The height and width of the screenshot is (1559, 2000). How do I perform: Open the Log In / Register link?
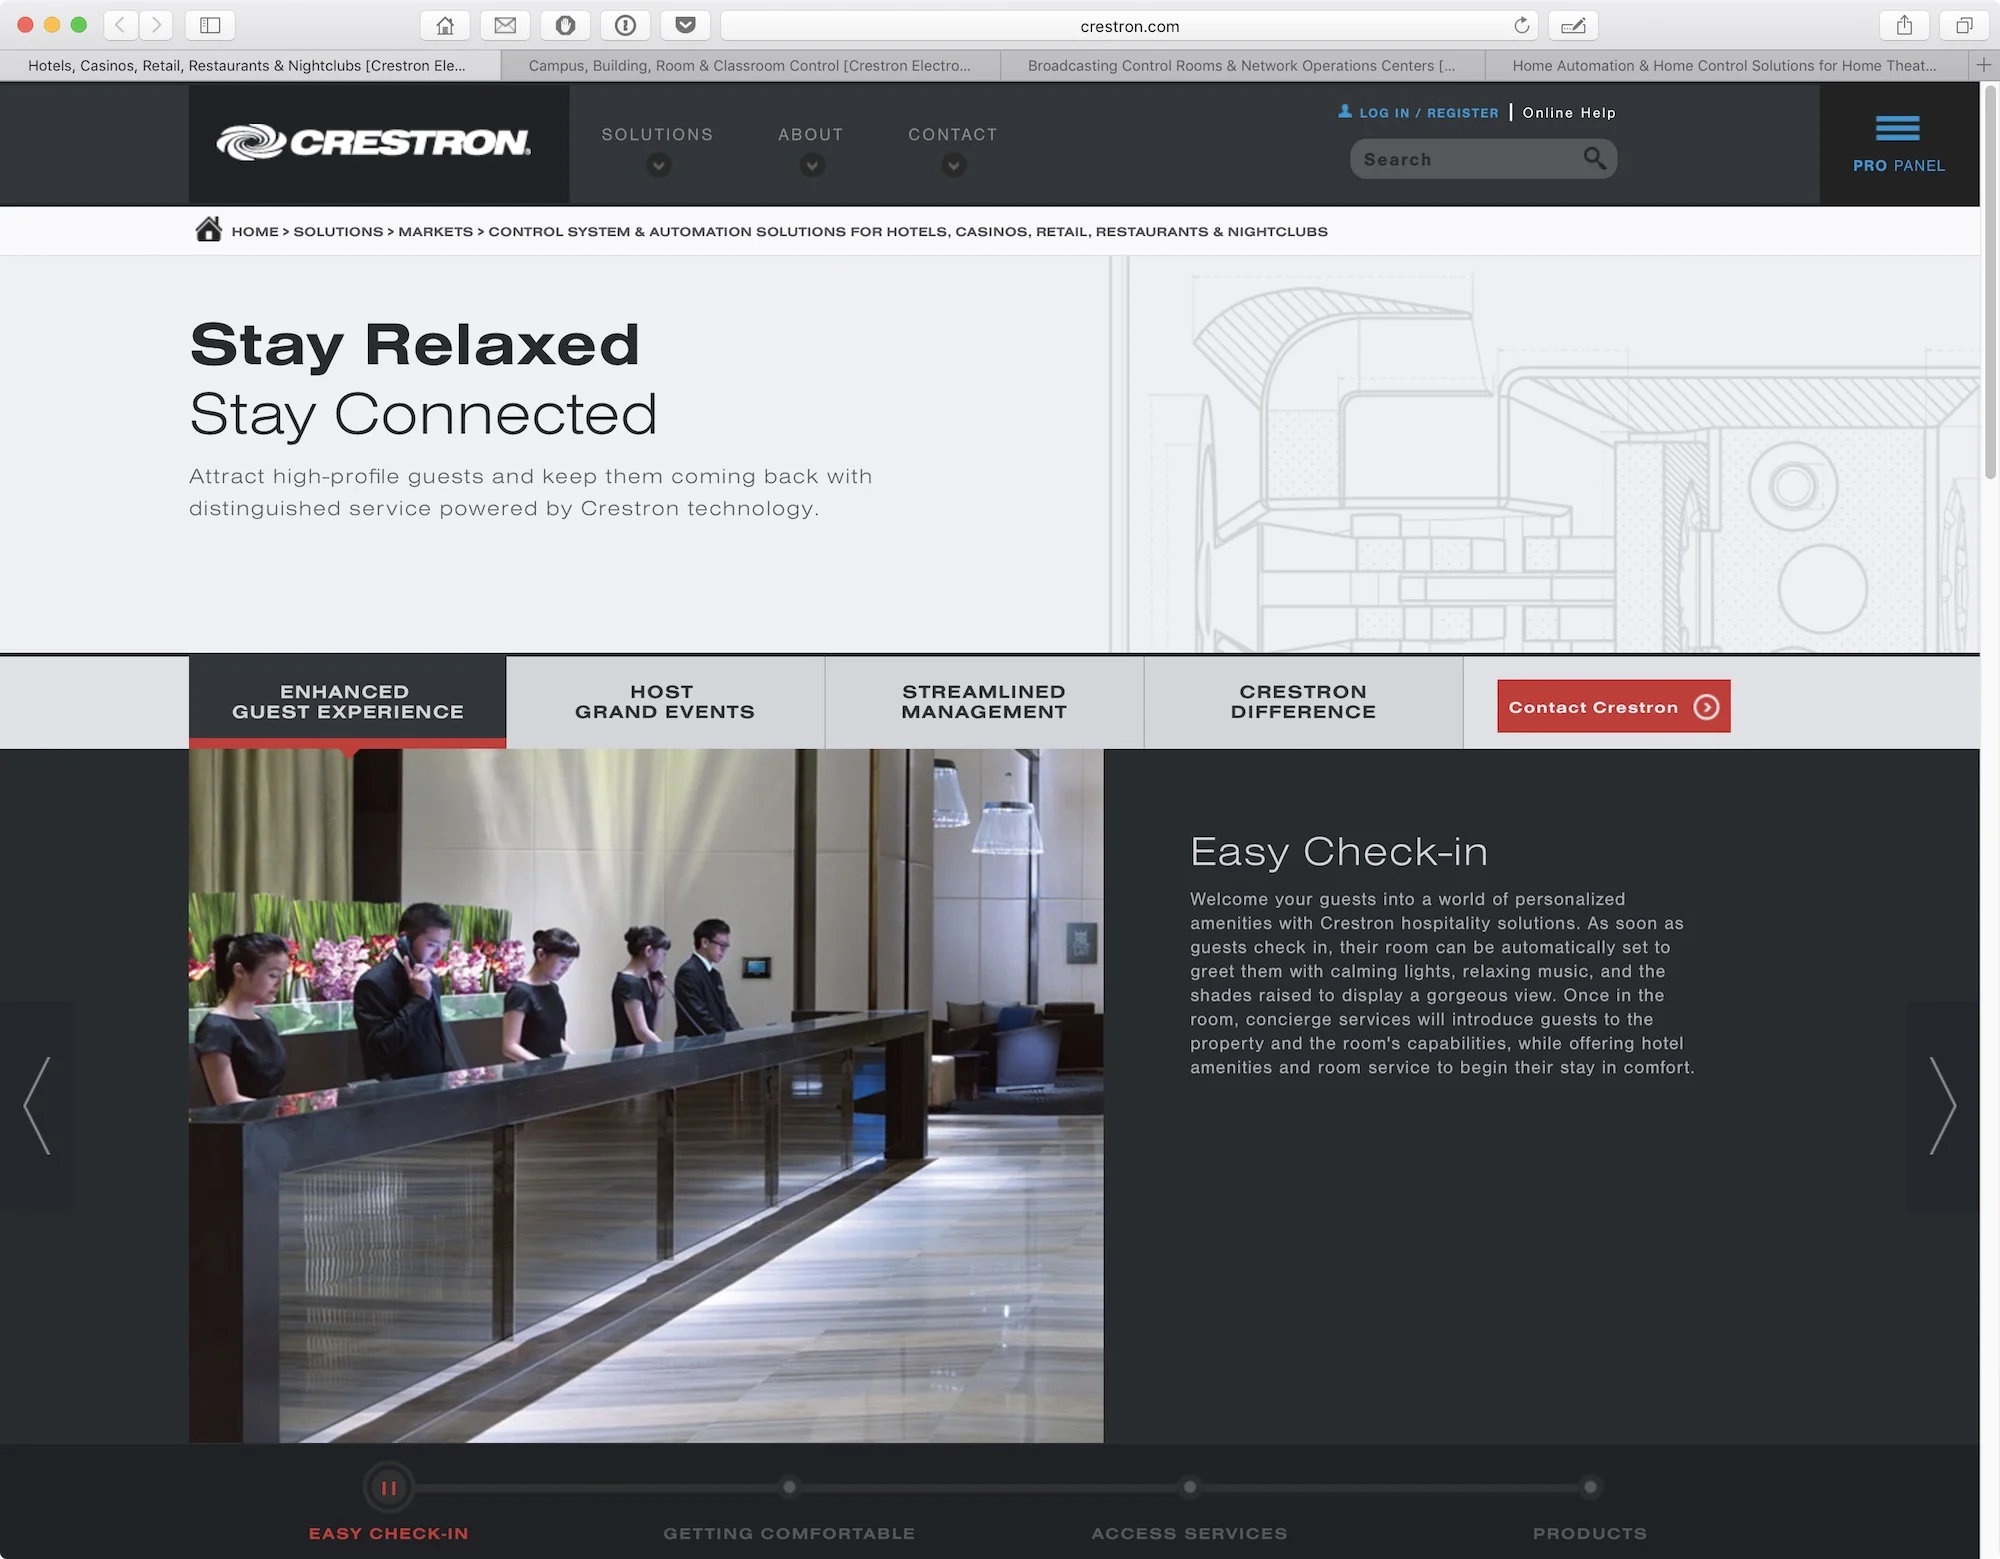1427,113
